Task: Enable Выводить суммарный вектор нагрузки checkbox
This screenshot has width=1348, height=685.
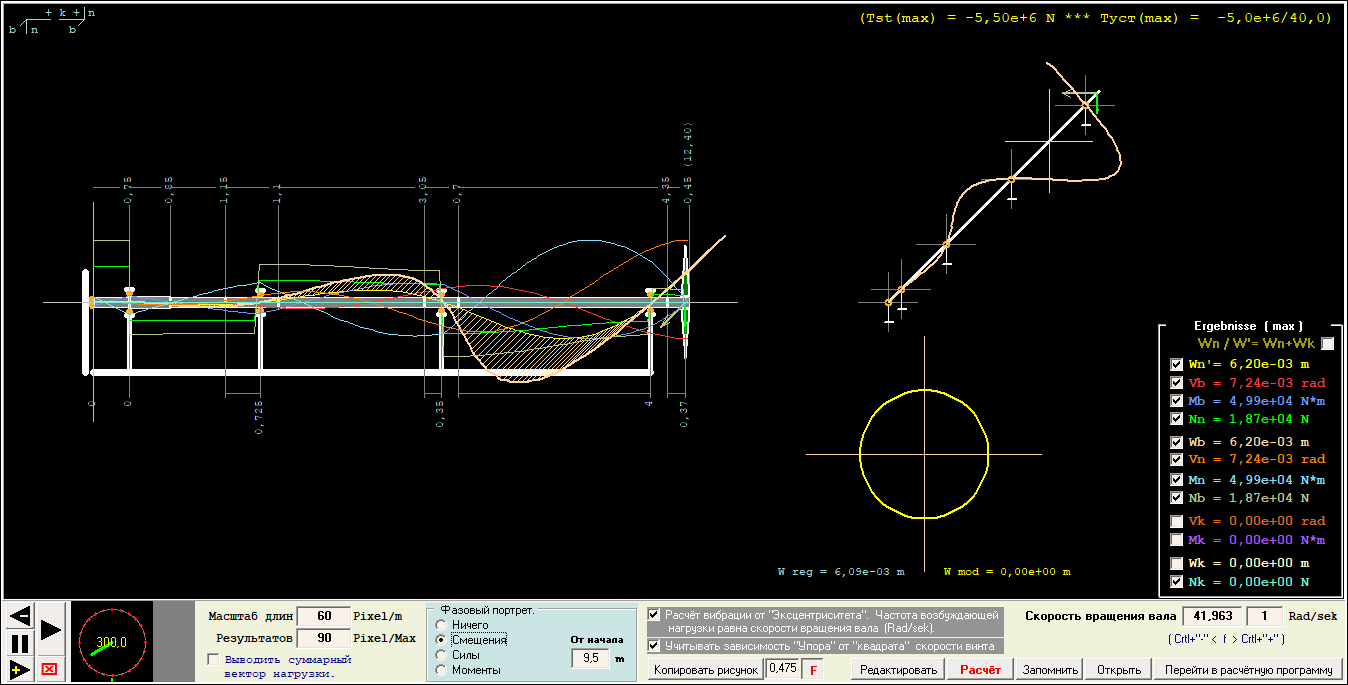Action: (213, 660)
